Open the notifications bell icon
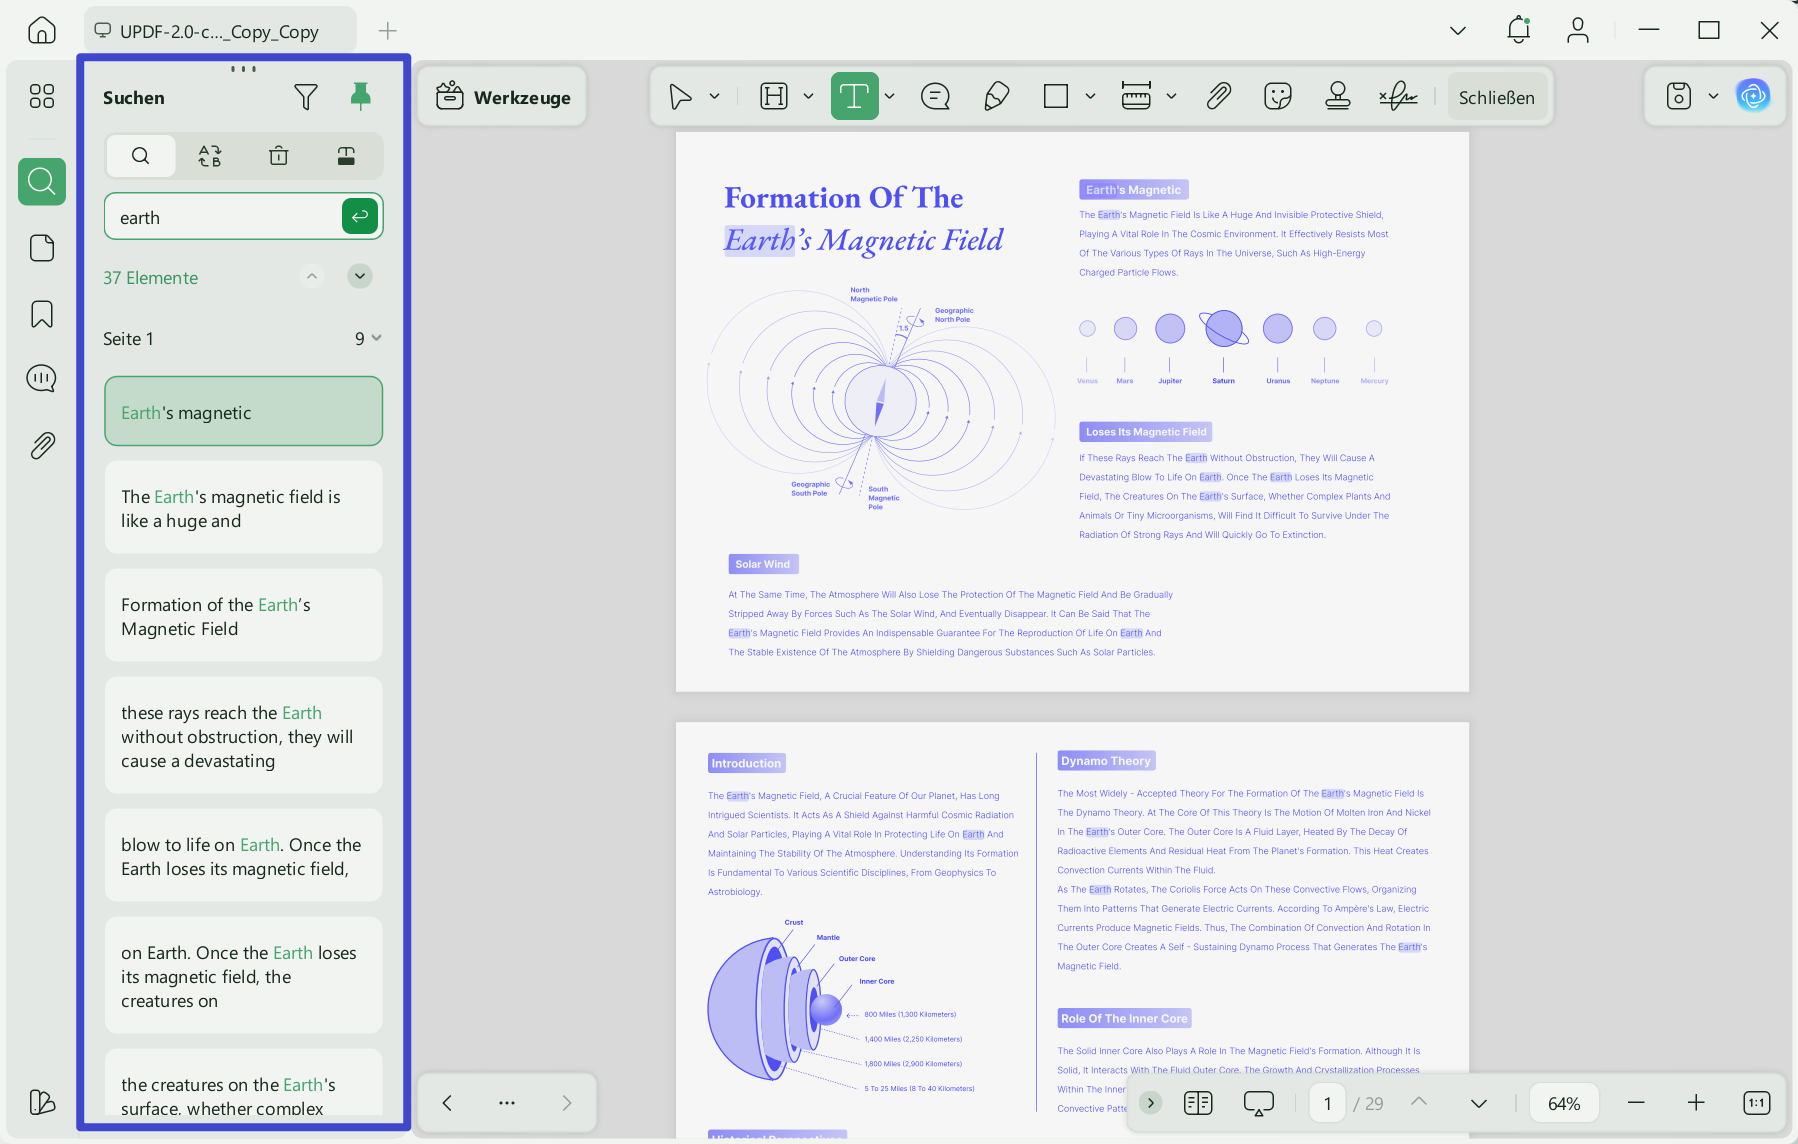 [1519, 30]
